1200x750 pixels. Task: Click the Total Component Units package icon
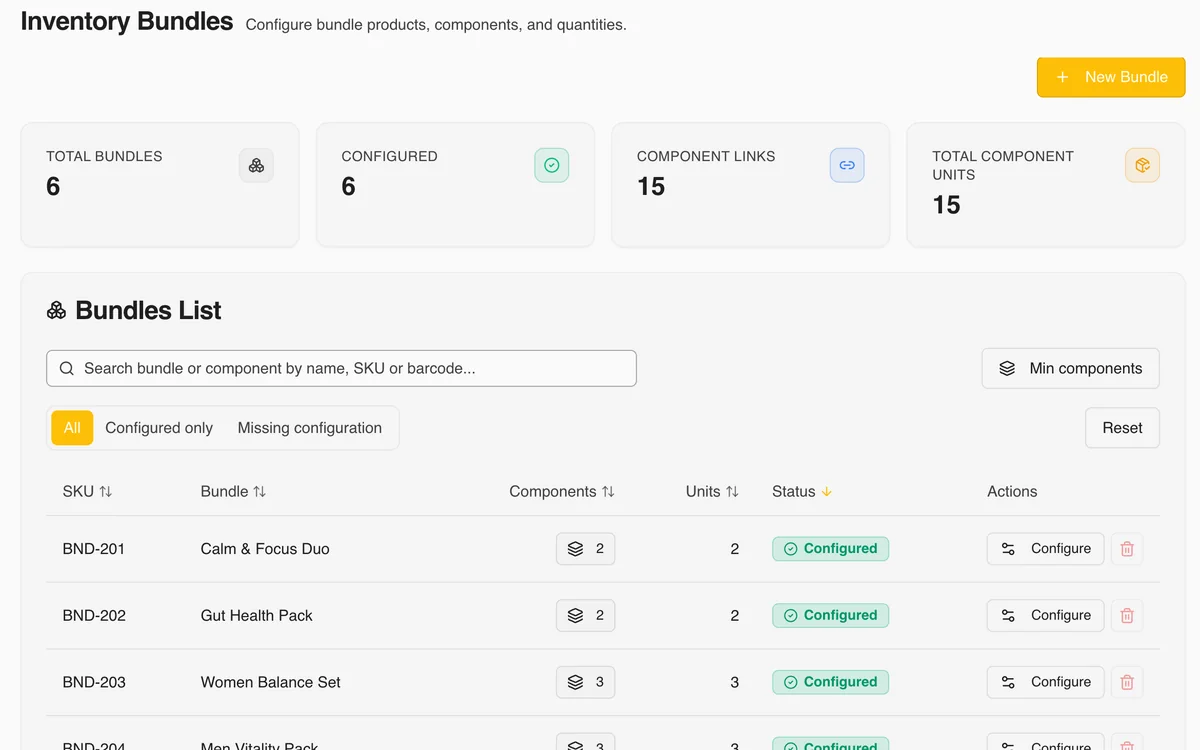coord(1142,165)
